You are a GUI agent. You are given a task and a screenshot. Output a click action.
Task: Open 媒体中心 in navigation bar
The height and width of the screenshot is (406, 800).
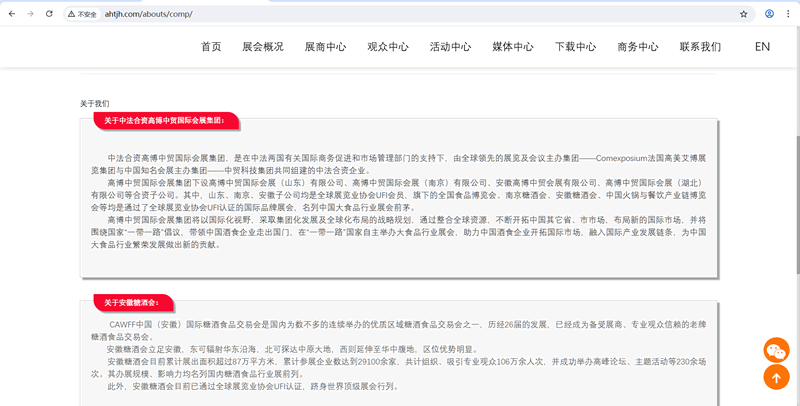point(513,47)
